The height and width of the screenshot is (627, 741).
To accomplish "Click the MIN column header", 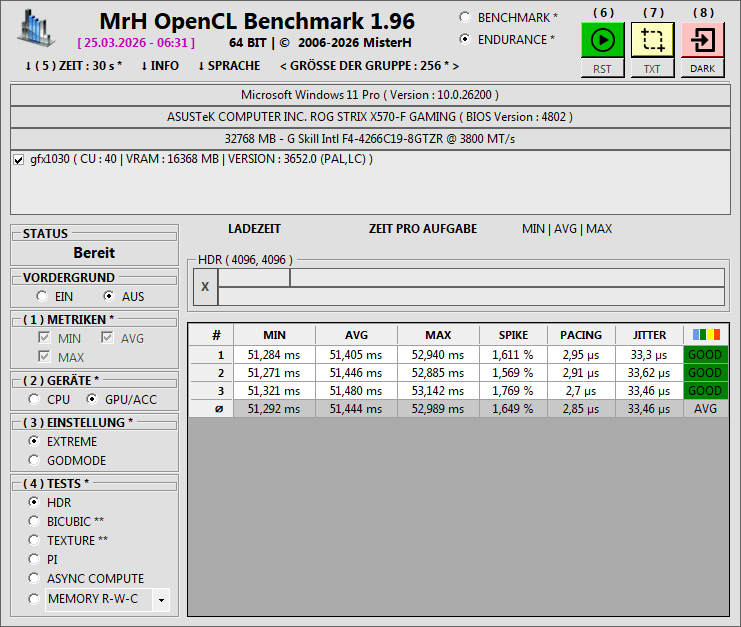I will pyautogui.click(x=275, y=335).
